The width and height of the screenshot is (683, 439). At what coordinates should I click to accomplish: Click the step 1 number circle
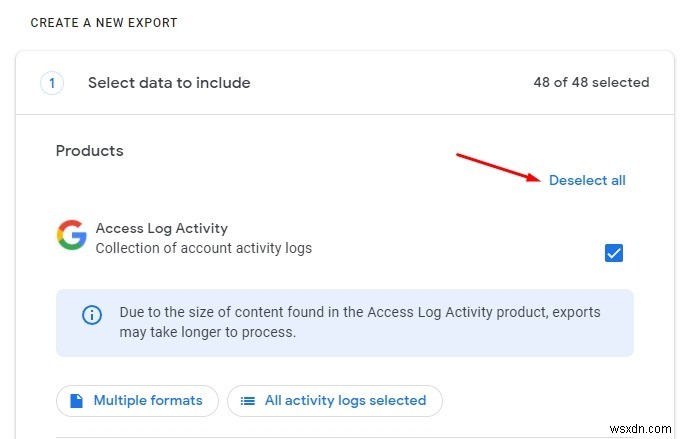52,83
